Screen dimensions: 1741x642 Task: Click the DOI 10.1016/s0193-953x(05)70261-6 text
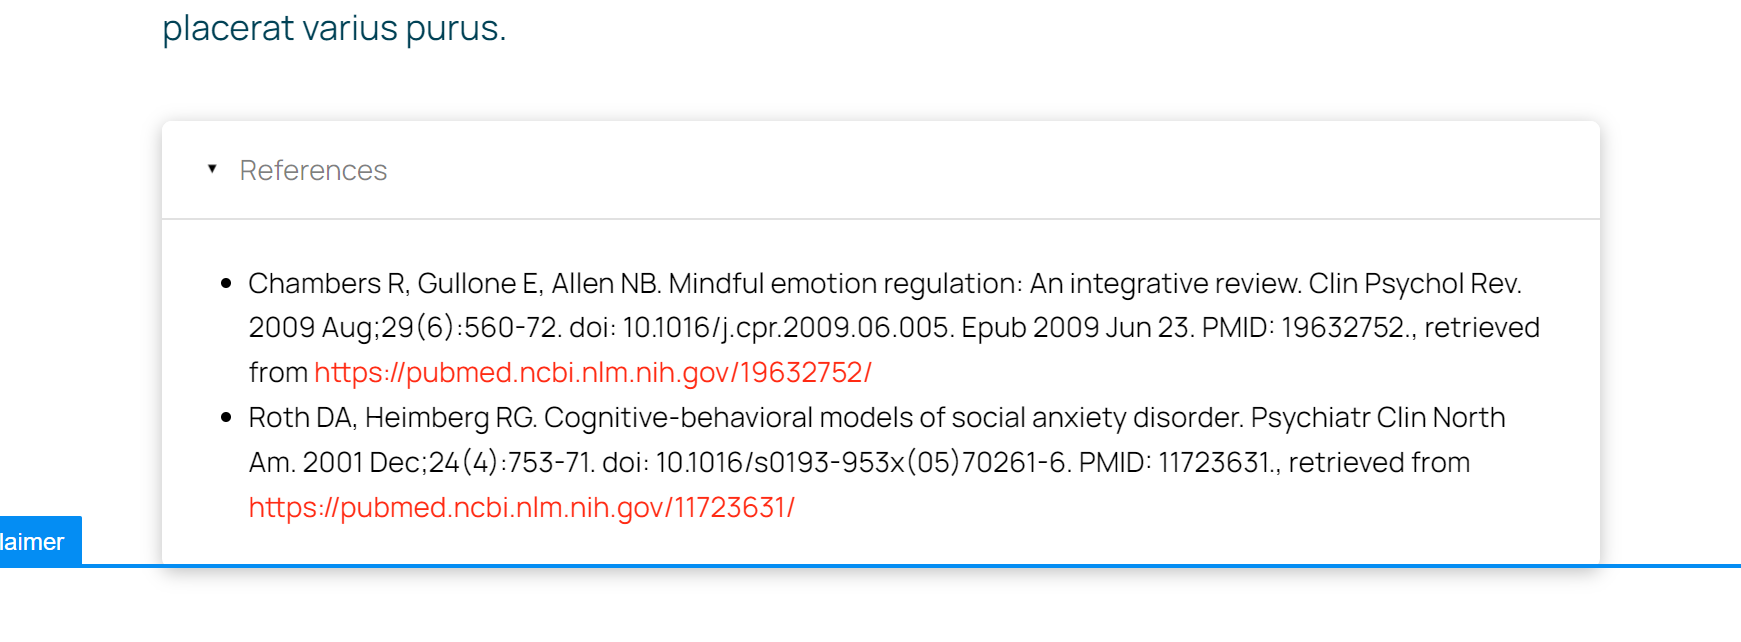[860, 463]
